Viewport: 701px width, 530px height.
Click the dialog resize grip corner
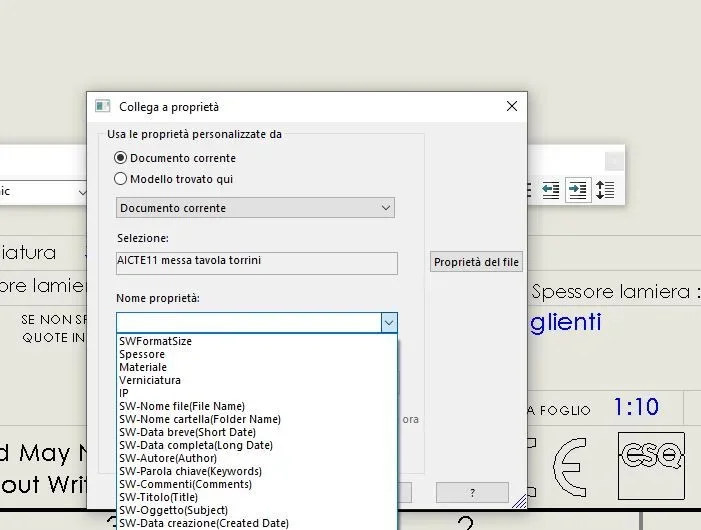(x=519, y=501)
